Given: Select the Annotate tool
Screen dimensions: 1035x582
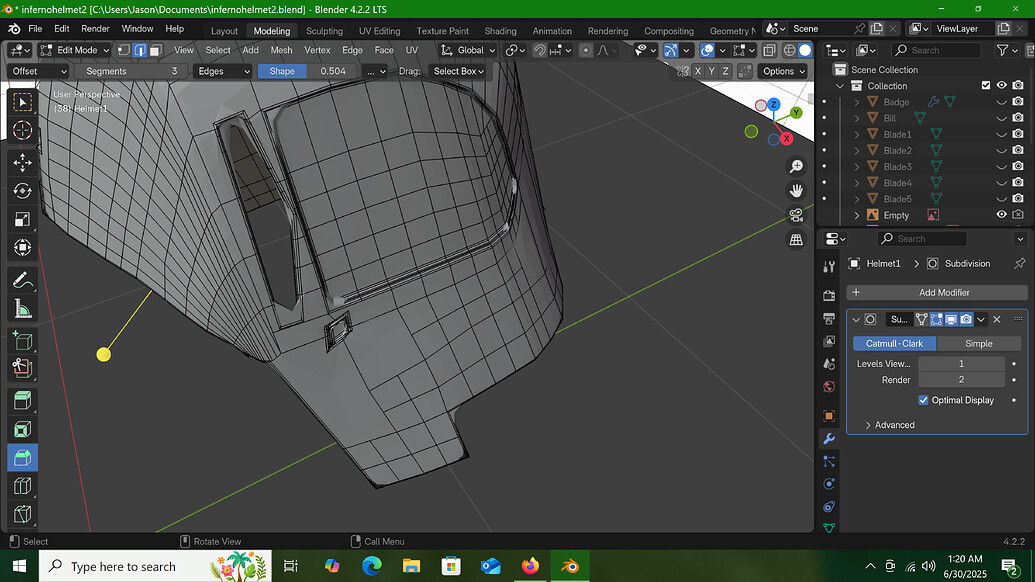Looking at the screenshot, I should pyautogui.click(x=22, y=280).
